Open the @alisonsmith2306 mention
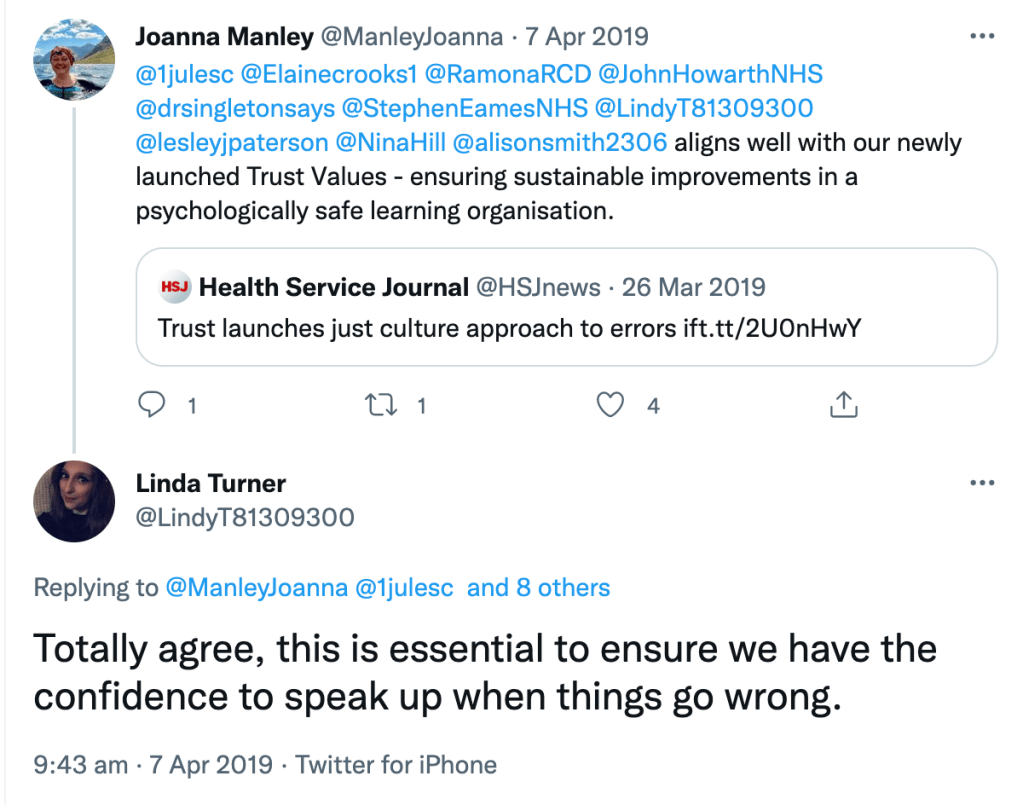Viewport: 1023px width, 805px height. tap(560, 142)
